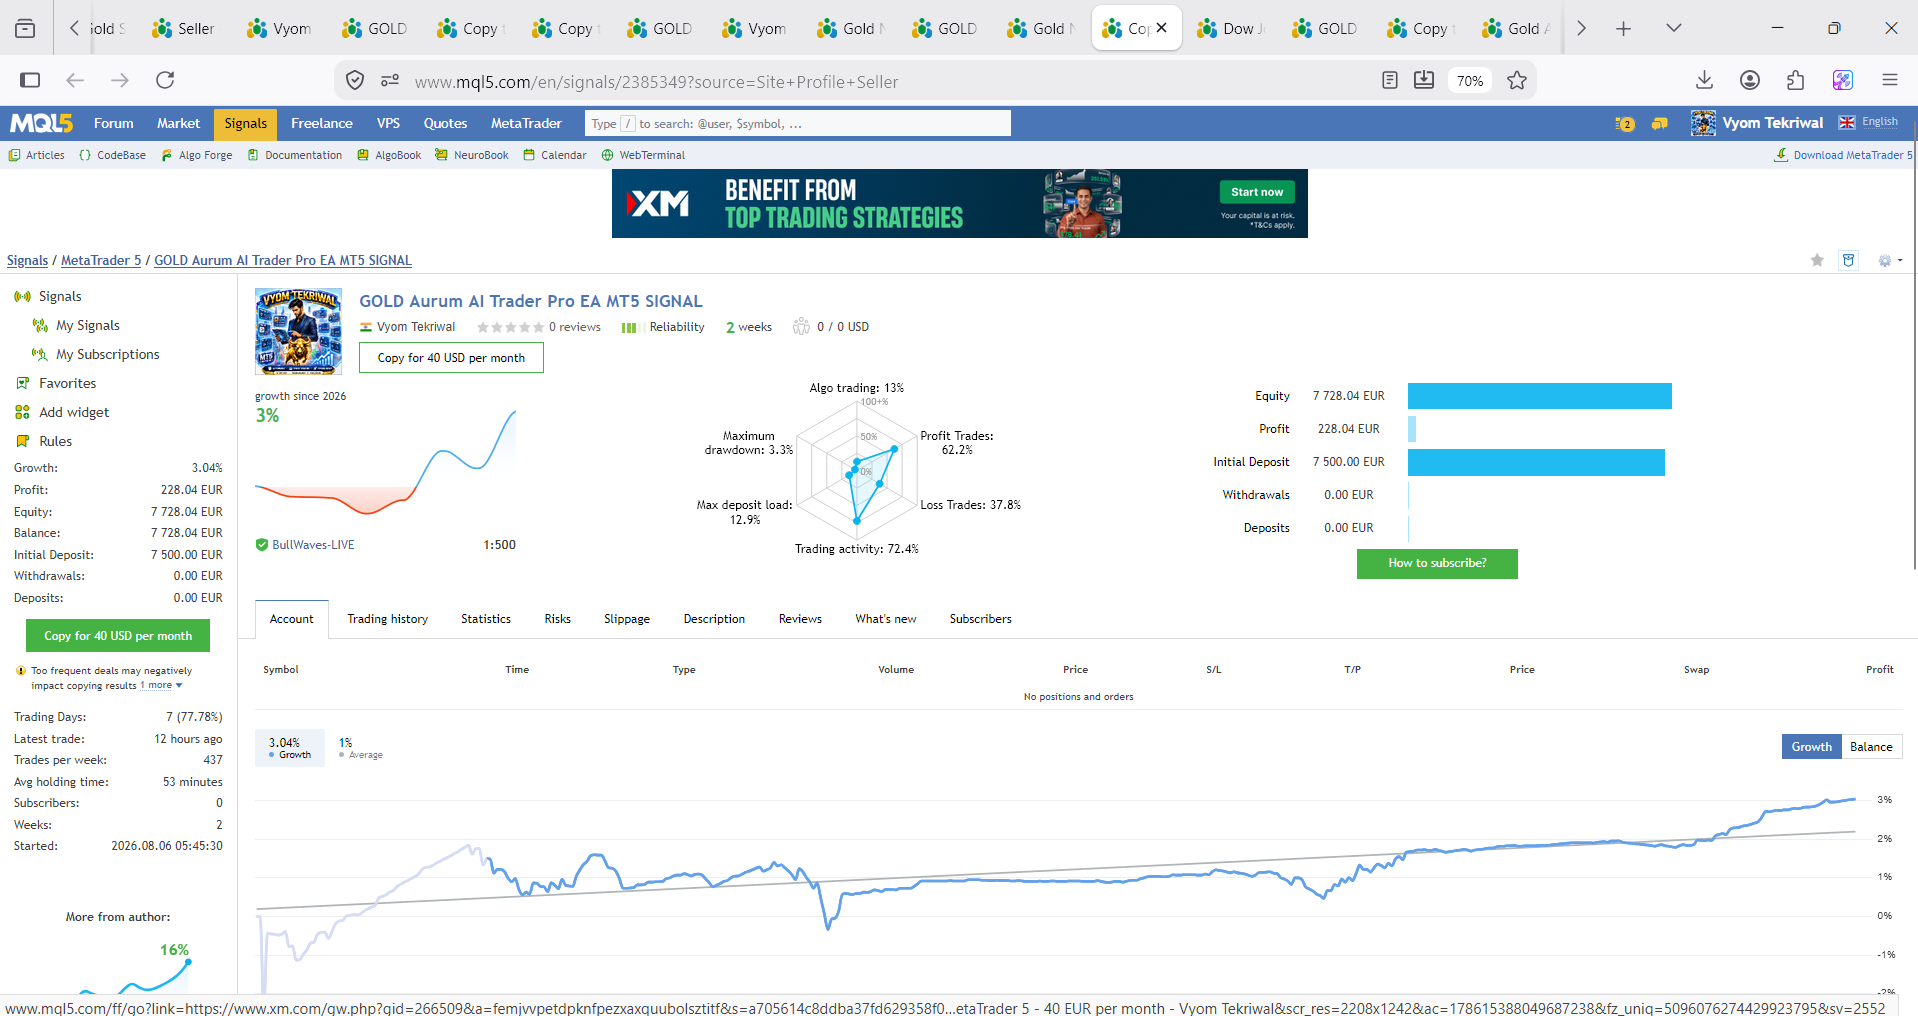Open site permissions icon in address bar
Viewport: 1918px width, 1016px height.
(x=390, y=81)
